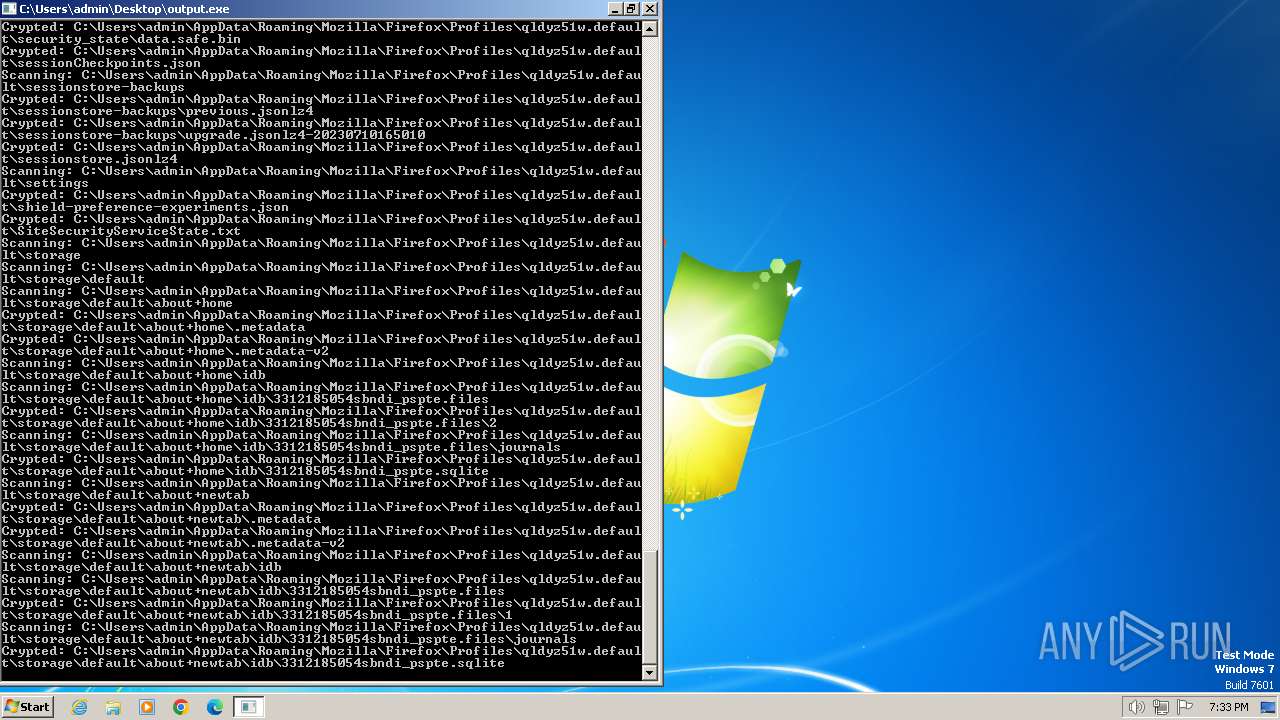Click the 'about+newtab\idb\3312185054sbndi_pspte.files\journals' line
This screenshot has width=1280, height=720.
click(289, 639)
